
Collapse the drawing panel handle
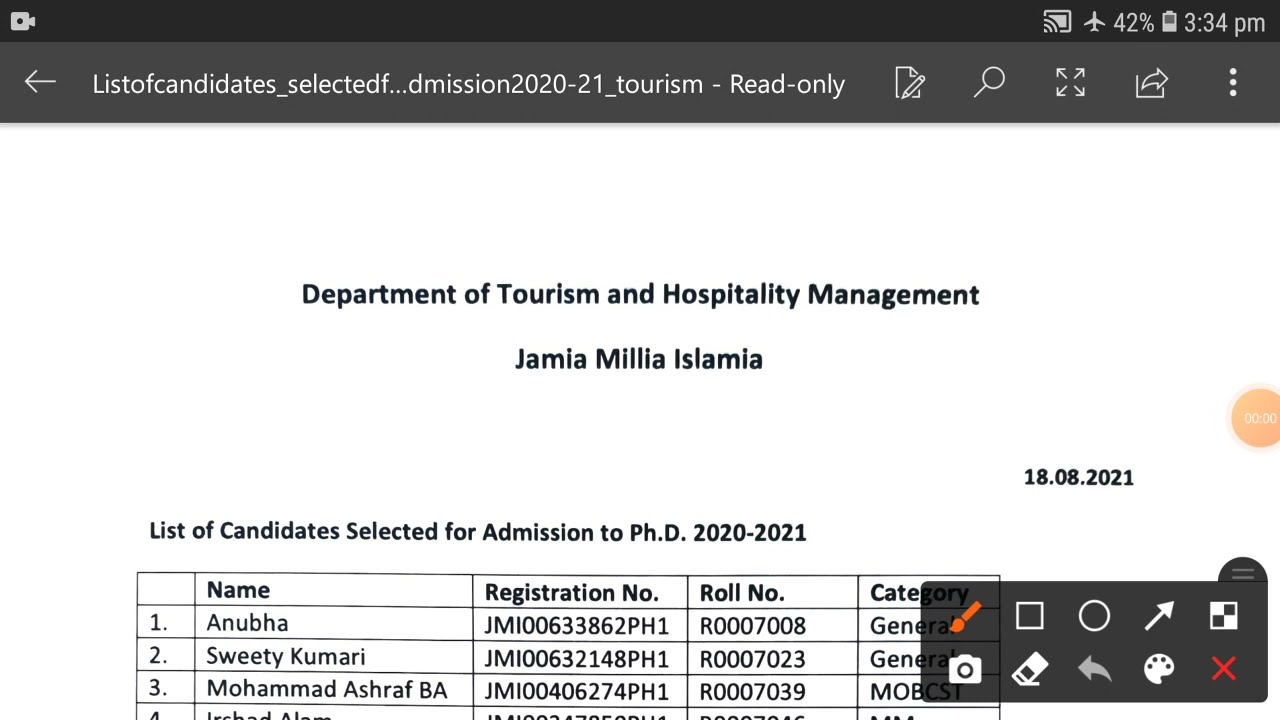click(x=1243, y=574)
